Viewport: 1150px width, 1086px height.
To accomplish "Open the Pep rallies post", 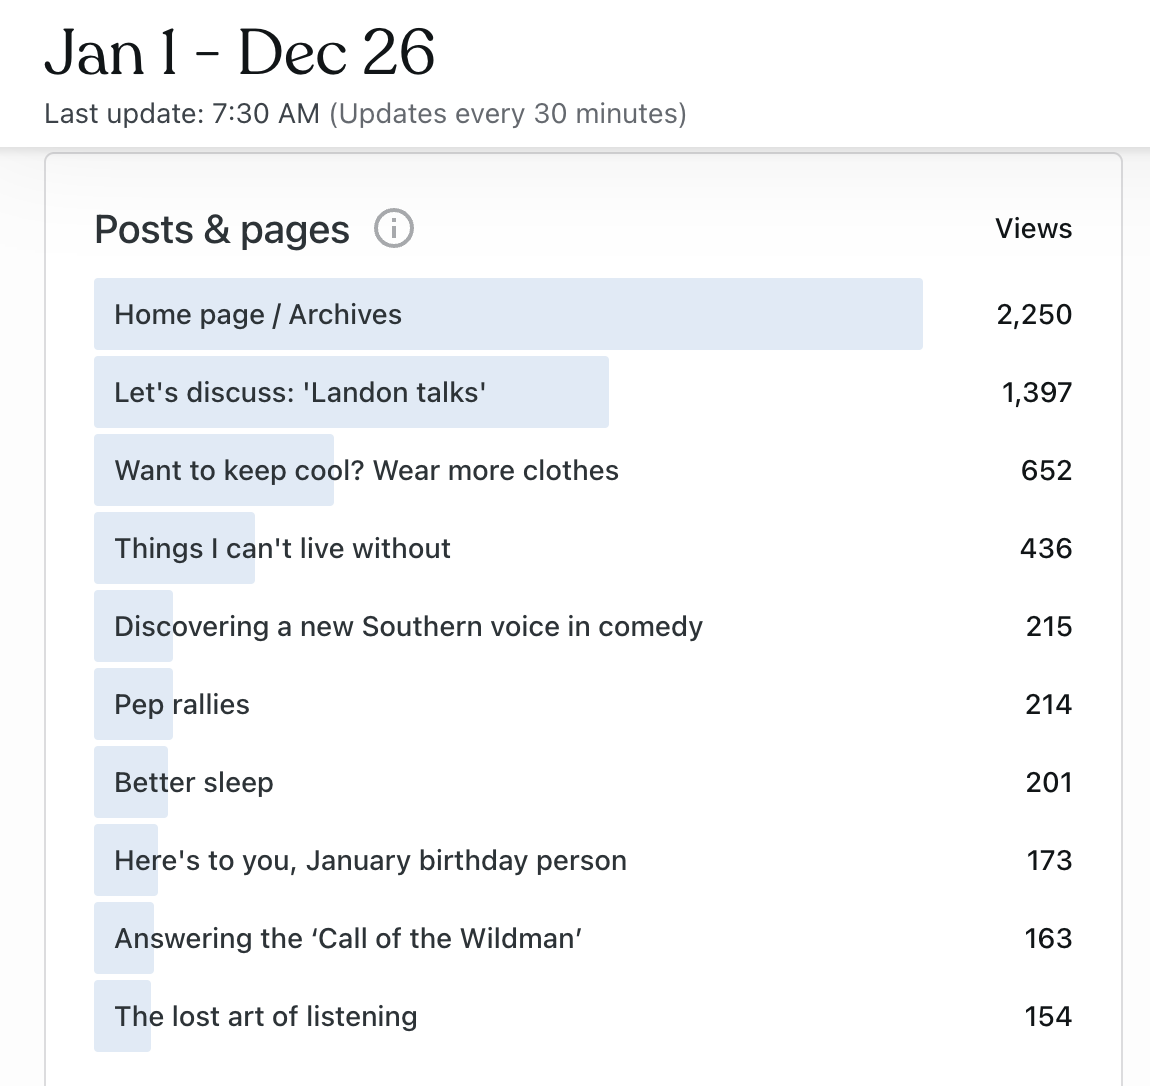I will pyautogui.click(x=182, y=705).
